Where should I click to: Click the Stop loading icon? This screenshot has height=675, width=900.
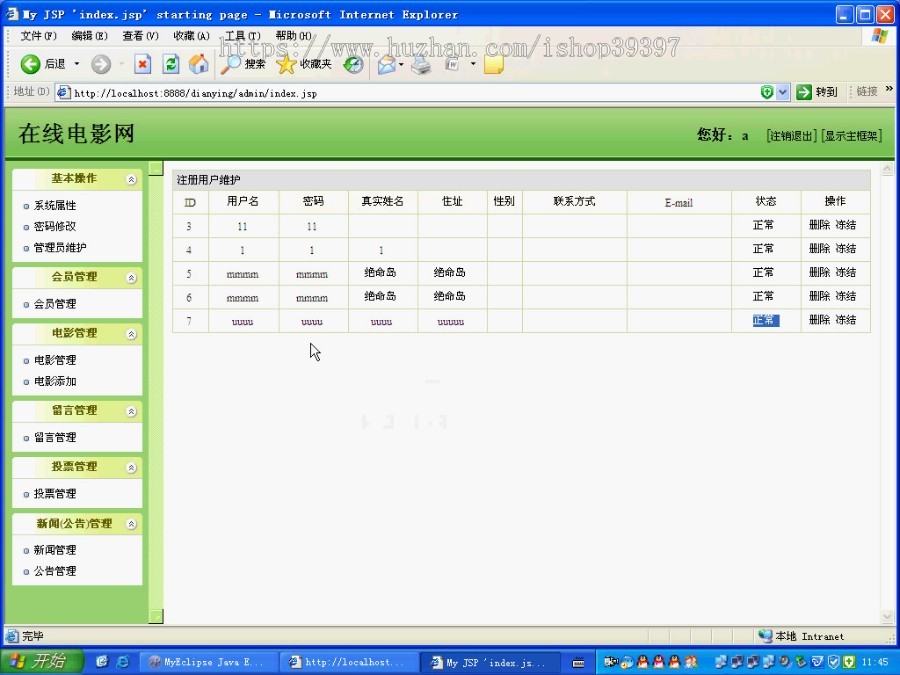pos(142,64)
